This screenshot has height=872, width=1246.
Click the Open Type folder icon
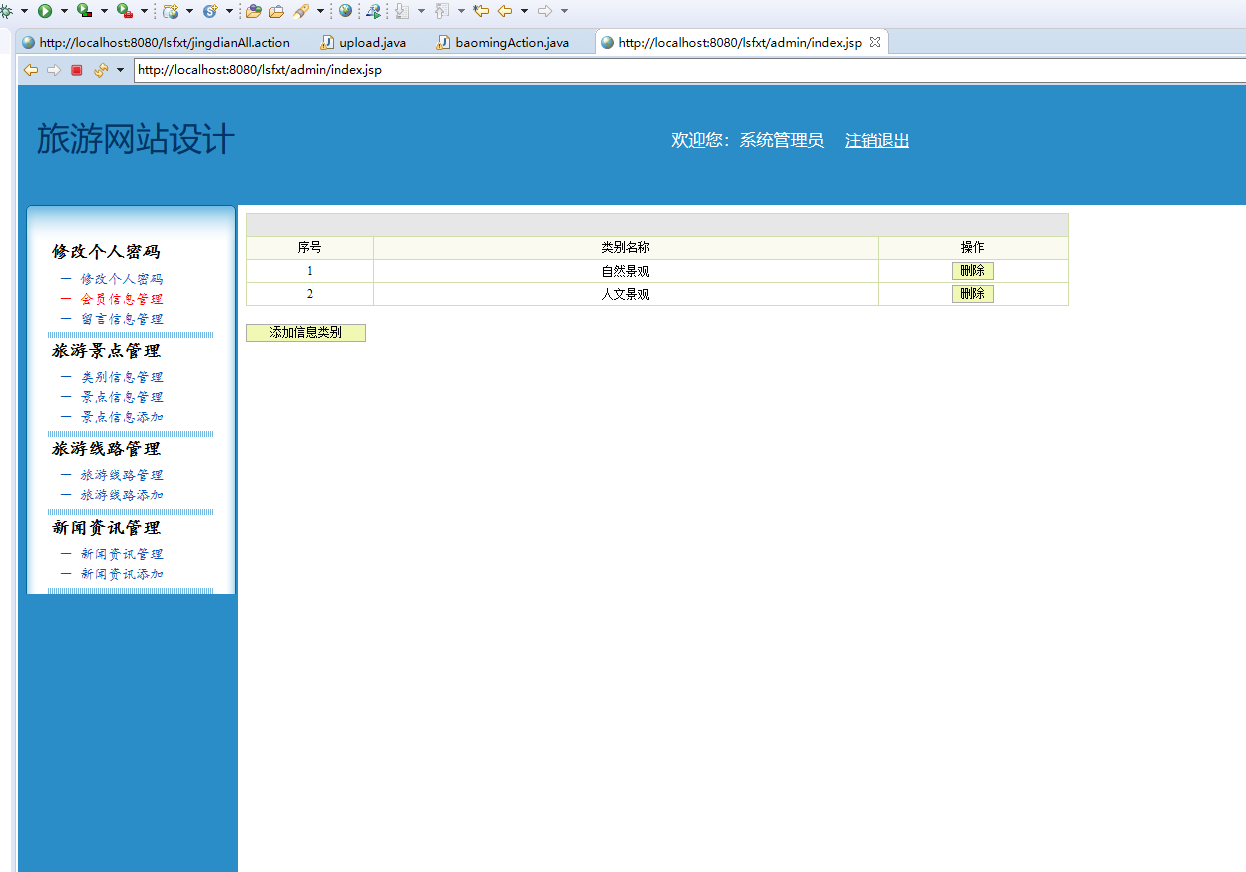pyautogui.click(x=254, y=11)
